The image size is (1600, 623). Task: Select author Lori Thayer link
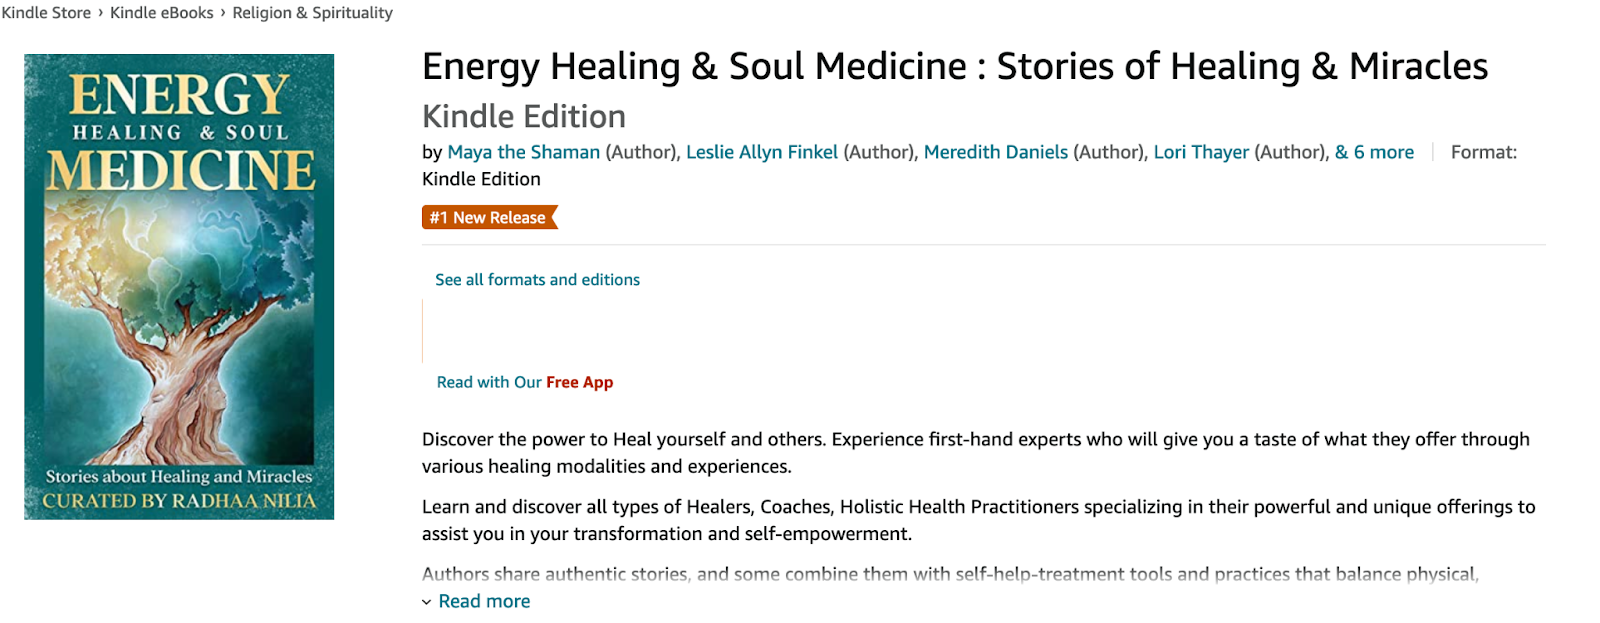point(1201,152)
